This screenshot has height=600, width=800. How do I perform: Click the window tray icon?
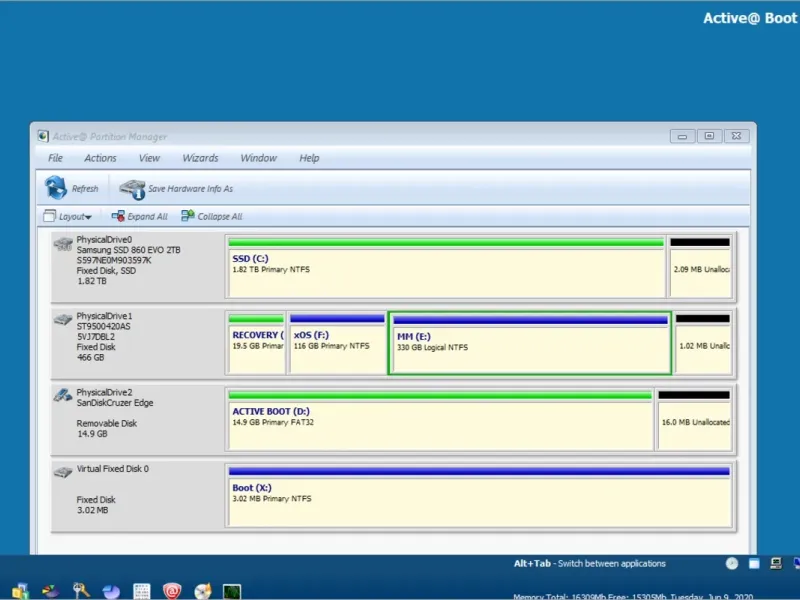click(x=754, y=563)
